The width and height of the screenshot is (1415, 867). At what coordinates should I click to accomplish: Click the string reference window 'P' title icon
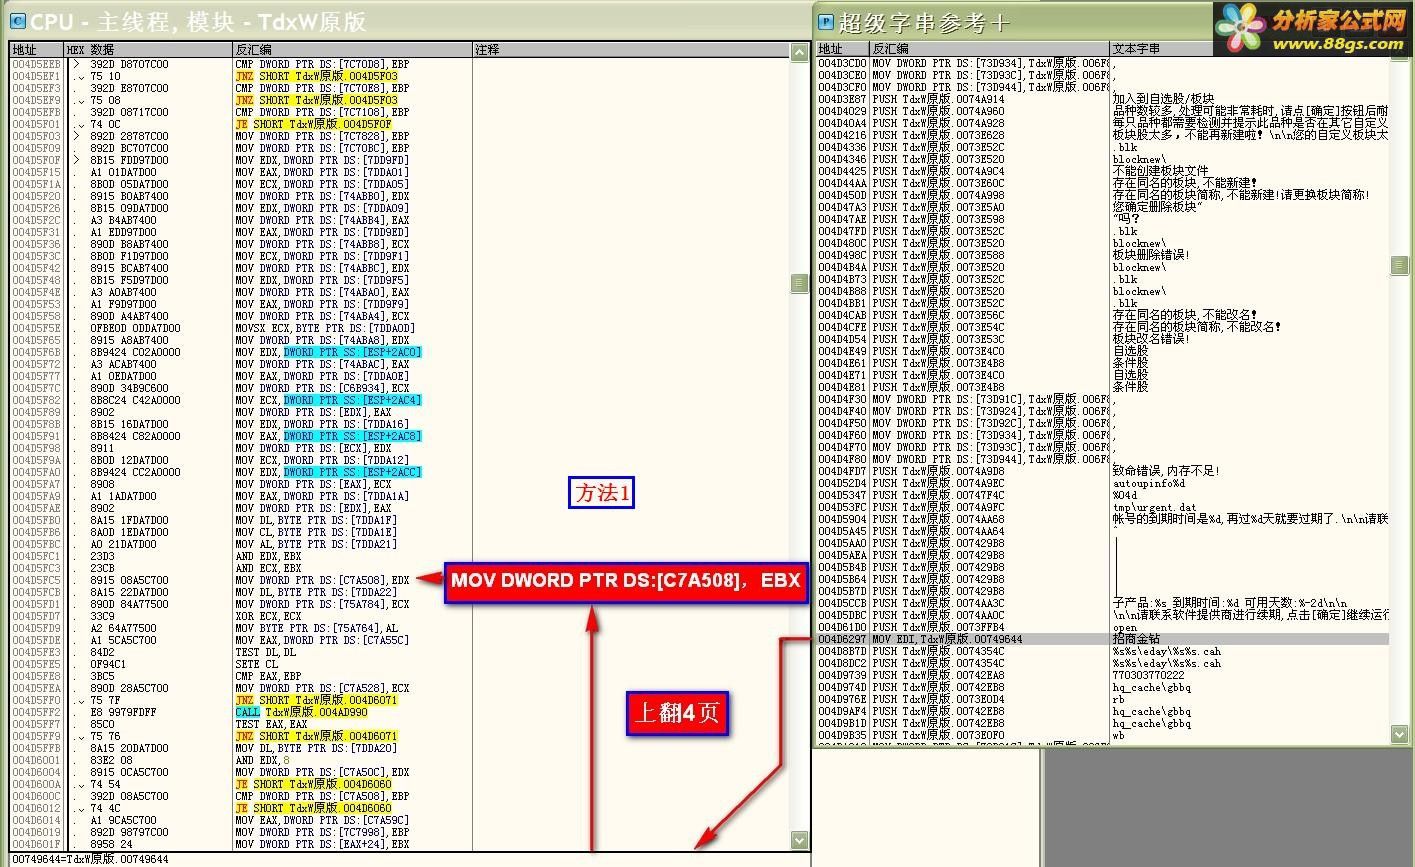coord(826,21)
